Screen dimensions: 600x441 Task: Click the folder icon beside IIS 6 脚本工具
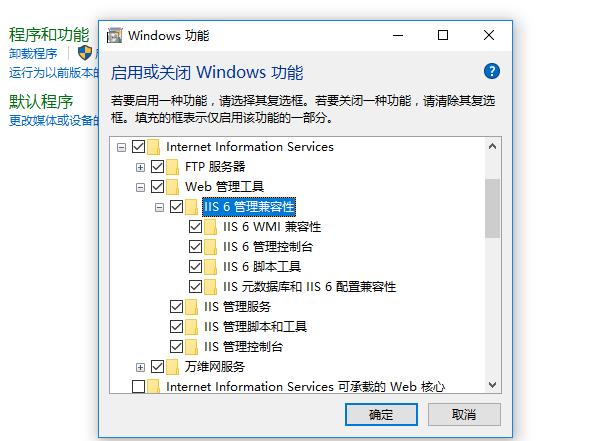[x=210, y=267]
